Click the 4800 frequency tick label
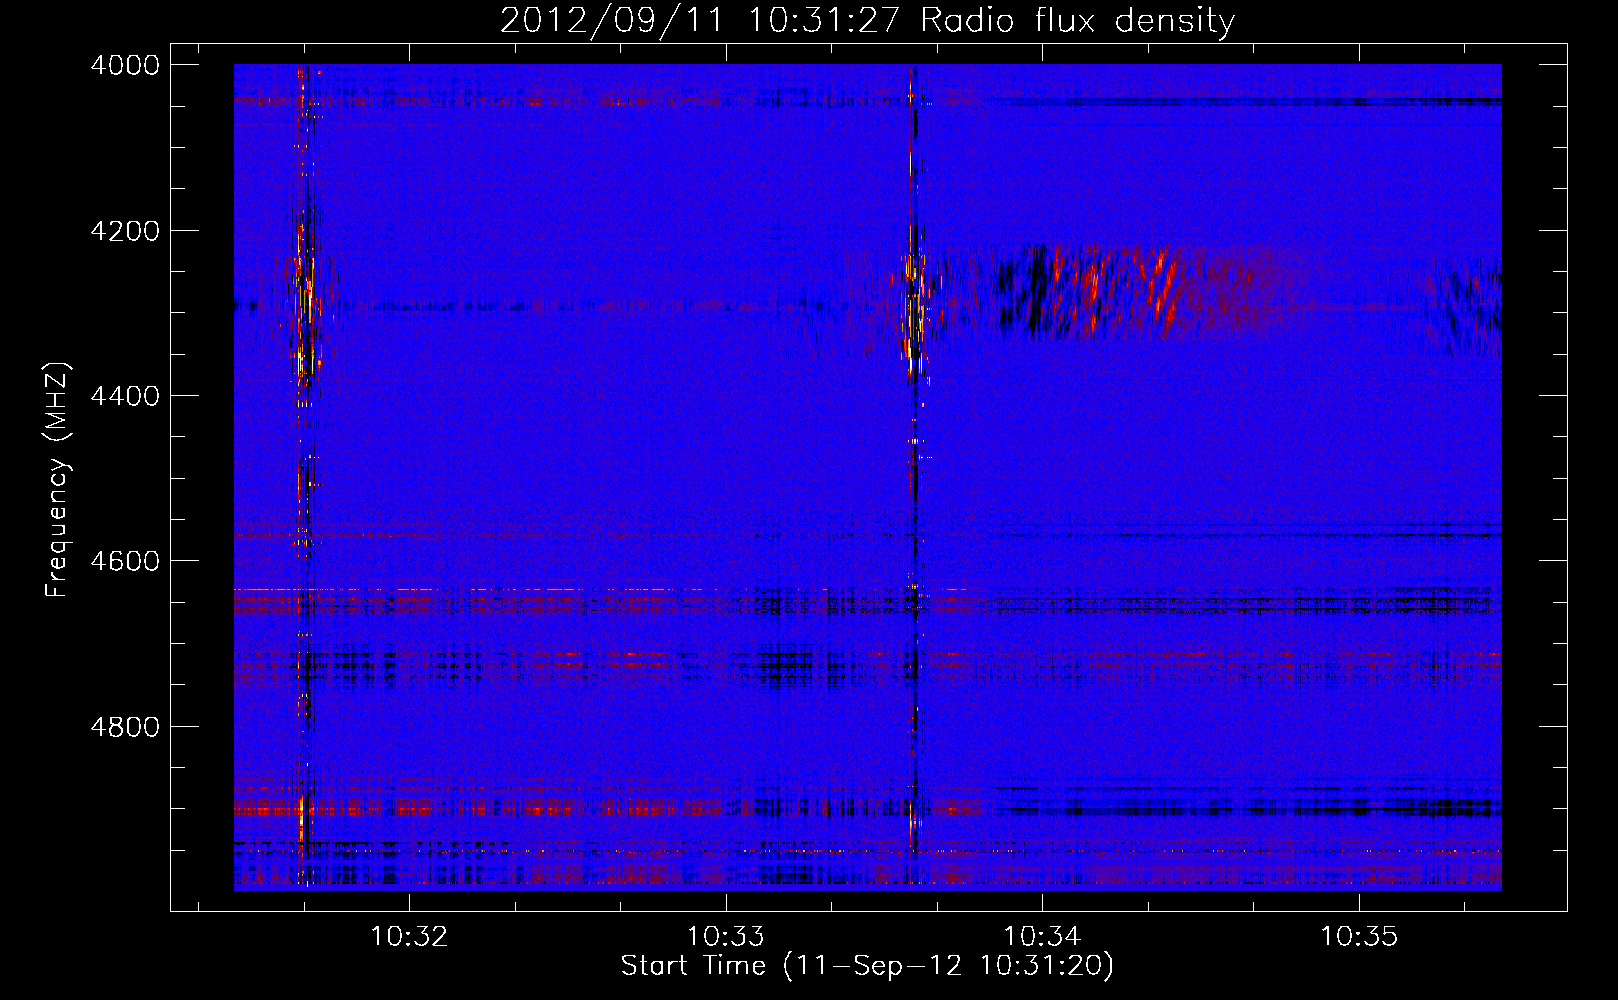The width and height of the screenshot is (1618, 1000). (x=125, y=726)
